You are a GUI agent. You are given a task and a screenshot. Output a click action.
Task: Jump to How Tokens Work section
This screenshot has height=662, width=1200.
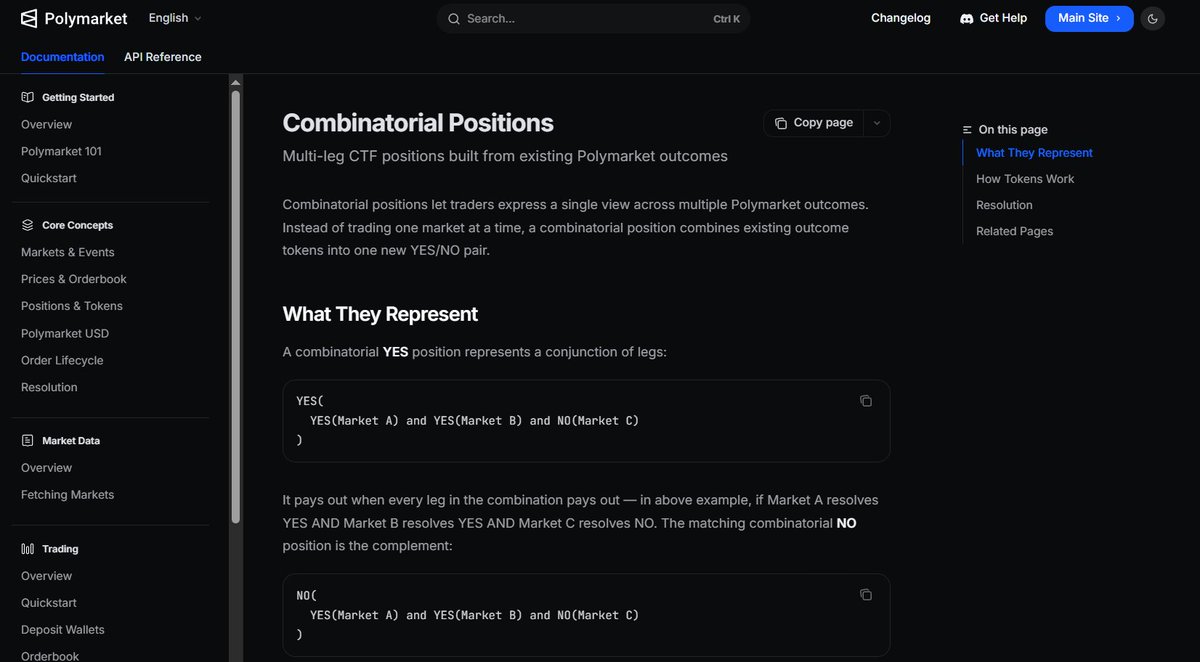point(1025,179)
